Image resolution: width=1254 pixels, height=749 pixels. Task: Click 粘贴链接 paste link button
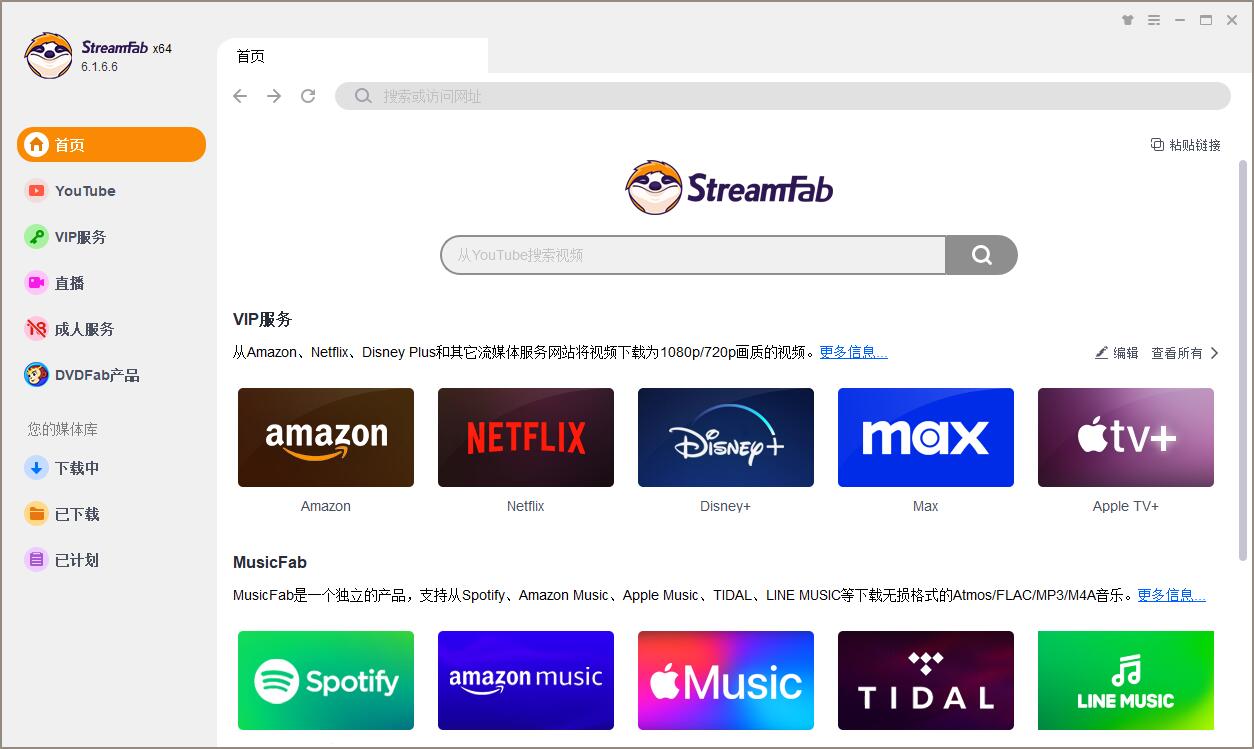(1186, 145)
